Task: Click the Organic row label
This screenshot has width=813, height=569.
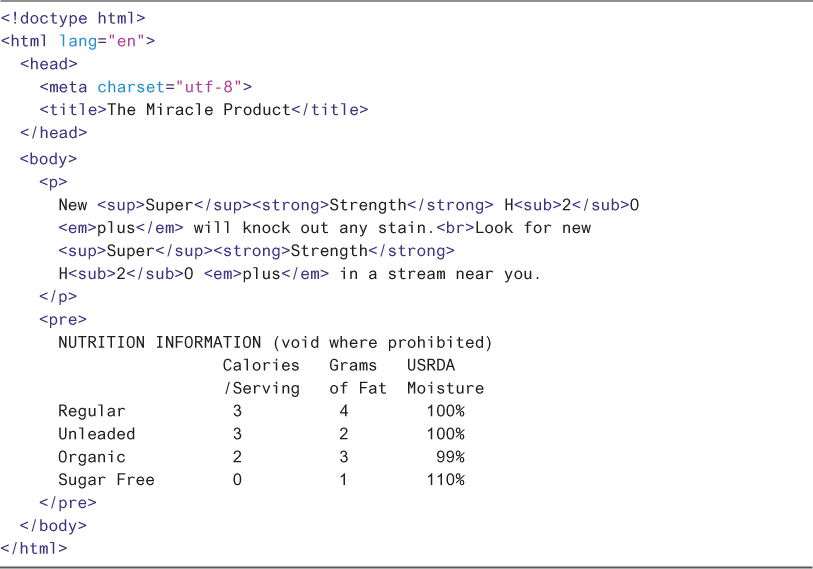Action: 92,457
